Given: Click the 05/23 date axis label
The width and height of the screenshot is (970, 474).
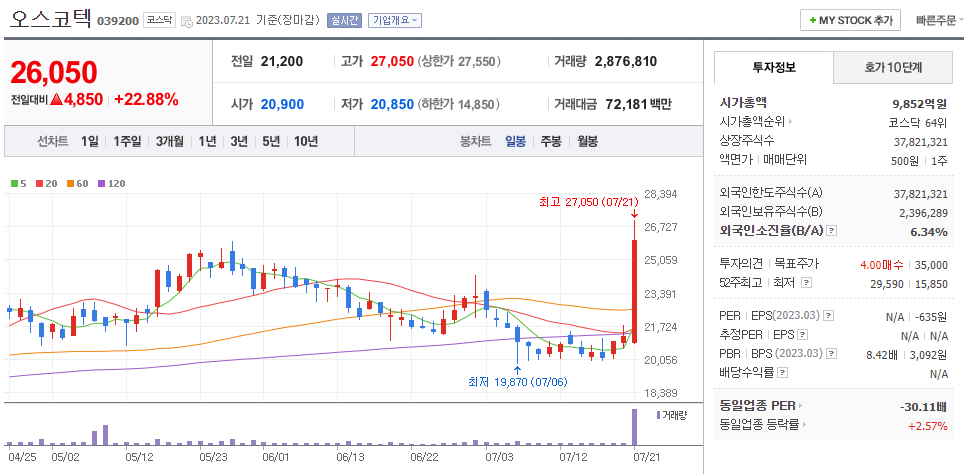Looking at the screenshot, I should (213, 457).
